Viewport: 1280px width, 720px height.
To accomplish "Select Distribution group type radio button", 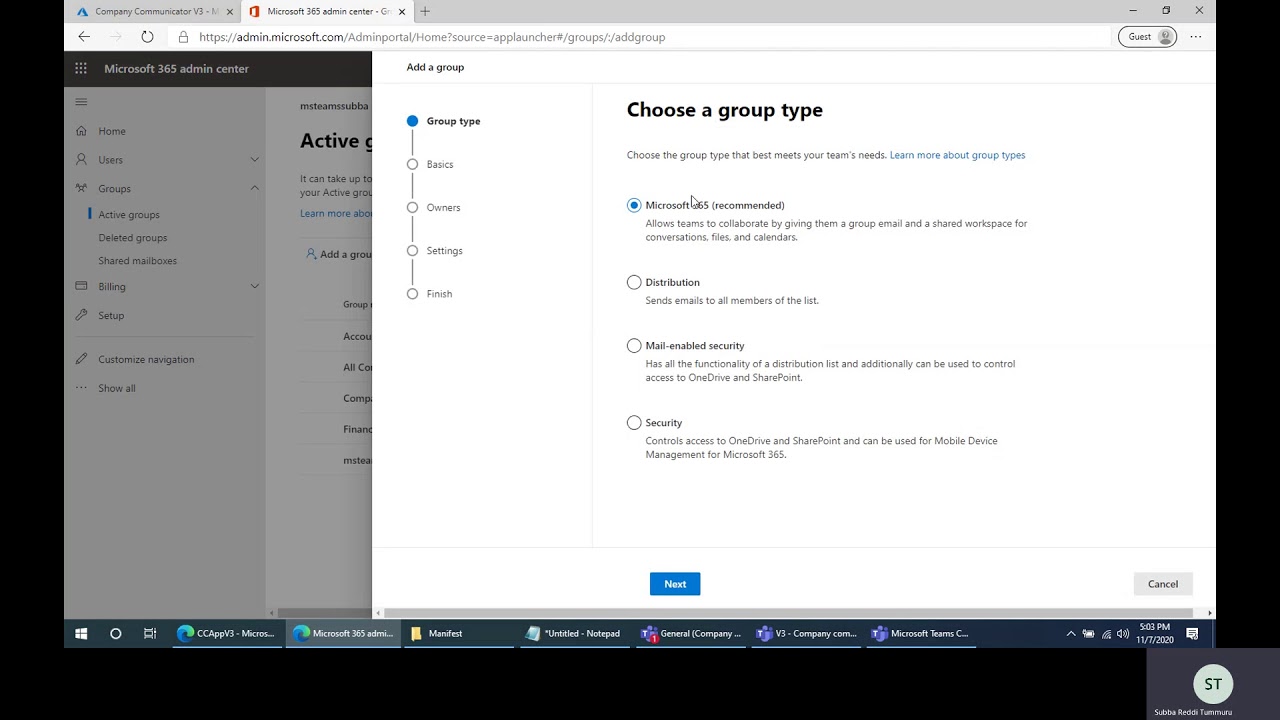I will [634, 282].
